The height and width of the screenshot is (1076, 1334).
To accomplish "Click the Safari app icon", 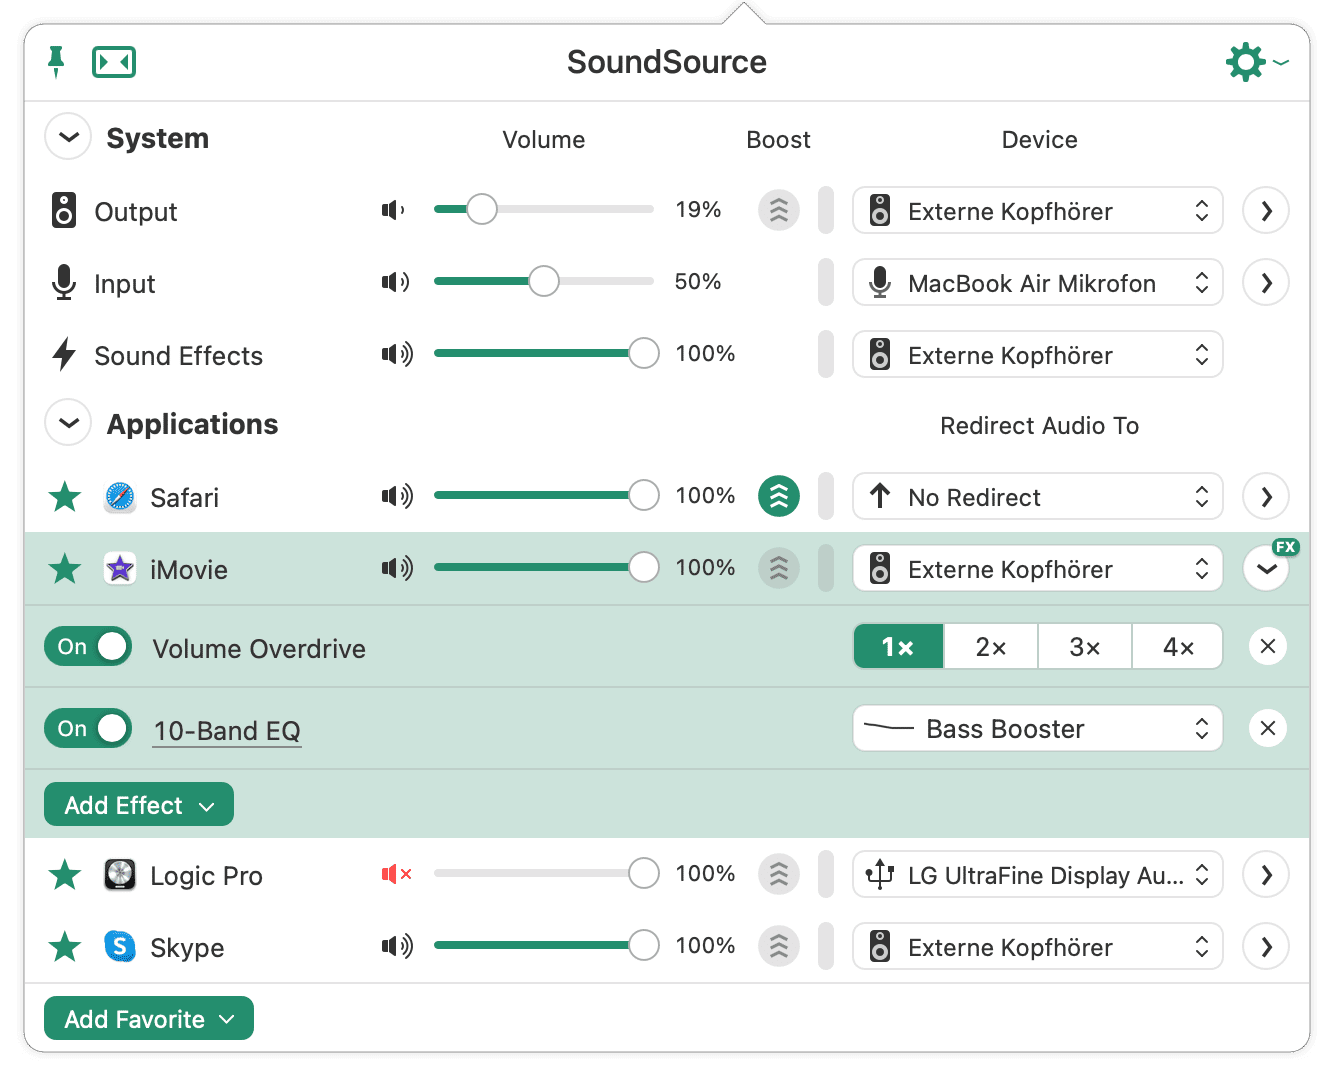I will coord(120,496).
